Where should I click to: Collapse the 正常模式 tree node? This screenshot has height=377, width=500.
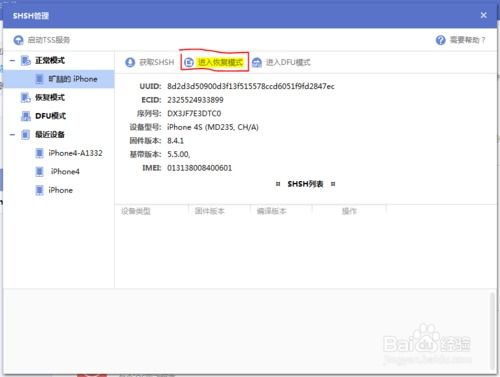click(x=12, y=61)
